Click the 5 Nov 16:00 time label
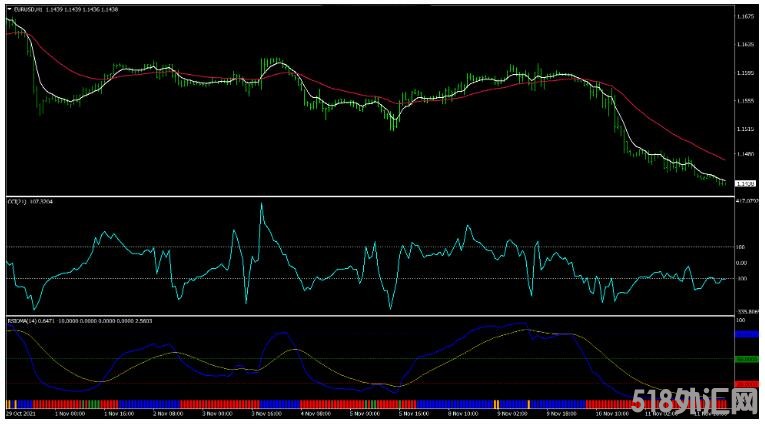 tap(414, 414)
